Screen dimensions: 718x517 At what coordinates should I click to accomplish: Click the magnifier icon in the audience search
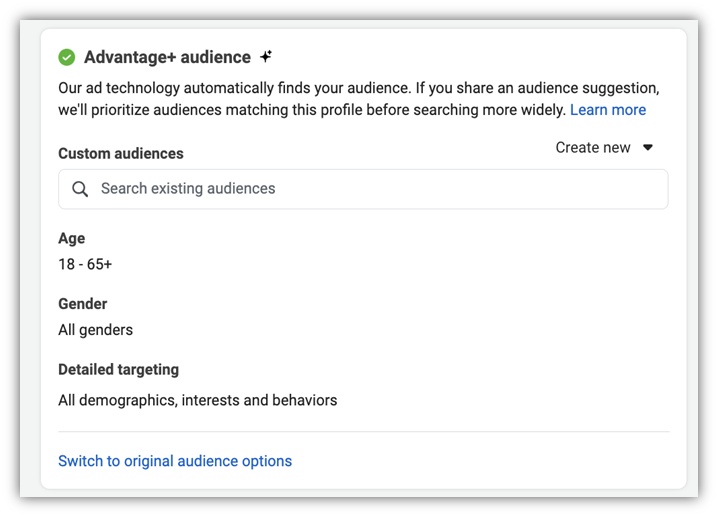80,189
